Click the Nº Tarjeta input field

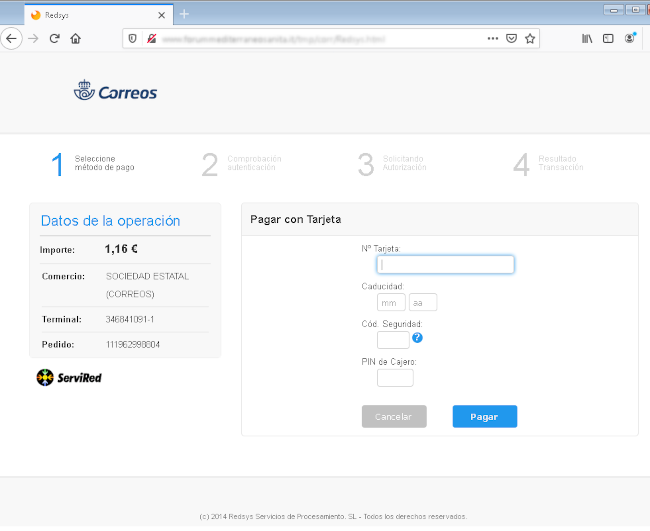445,264
